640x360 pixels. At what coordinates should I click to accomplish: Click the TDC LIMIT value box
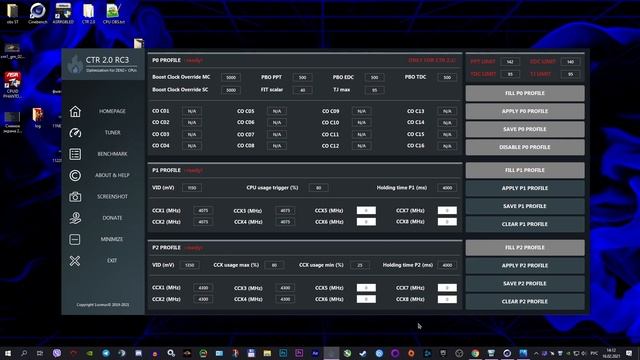click(510, 74)
